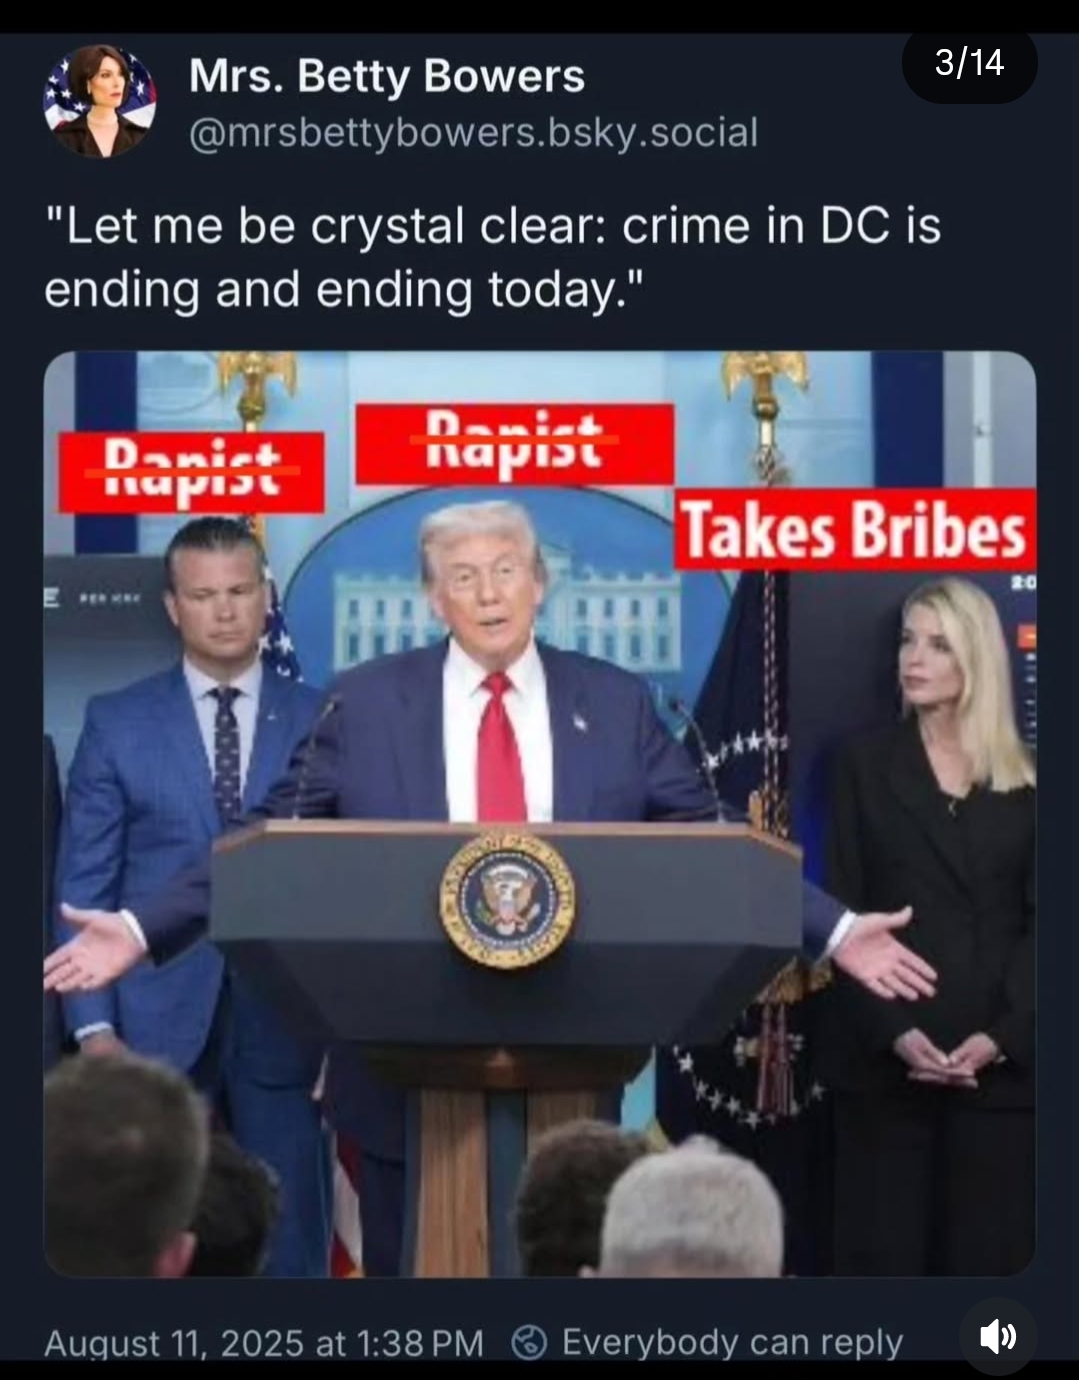
Task: Tap the presidential seal on the podium
Action: (507, 900)
